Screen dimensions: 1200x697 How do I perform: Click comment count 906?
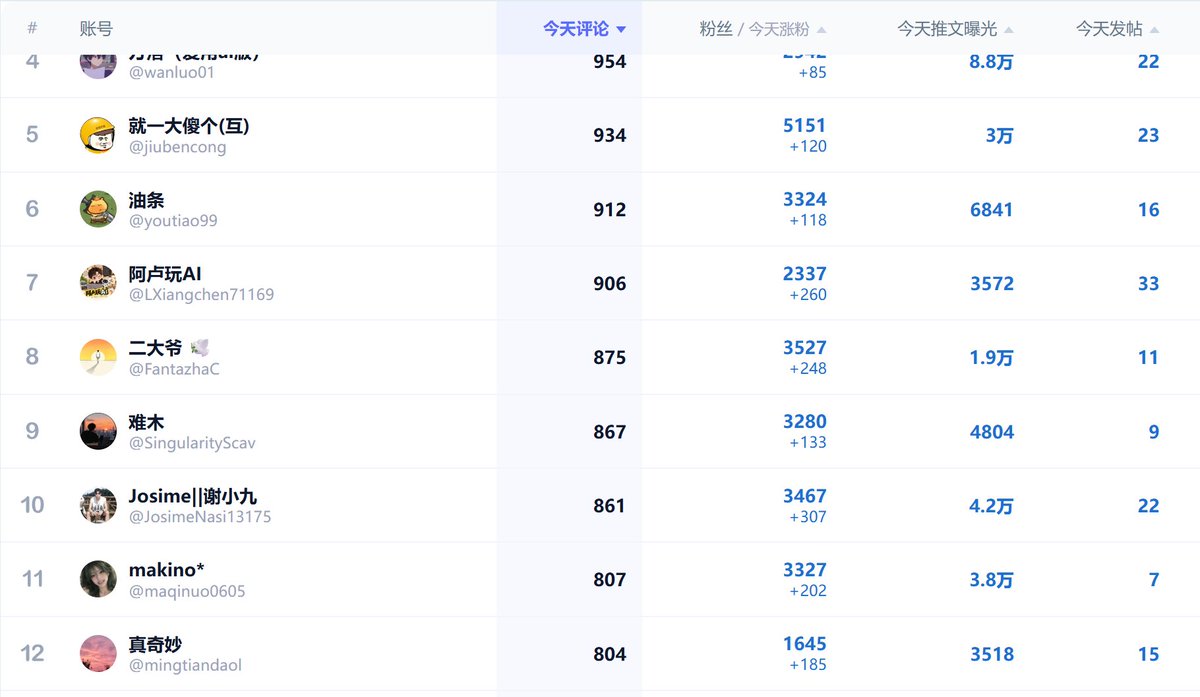tap(610, 283)
